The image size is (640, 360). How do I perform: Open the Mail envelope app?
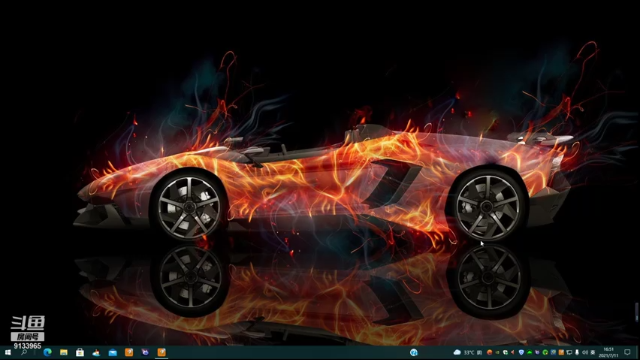point(113,352)
